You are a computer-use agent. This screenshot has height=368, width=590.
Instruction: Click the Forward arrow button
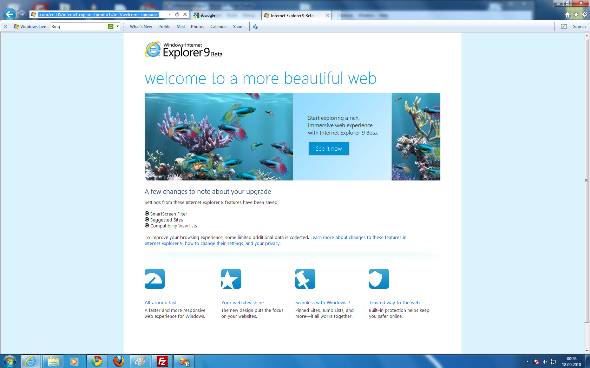point(21,14)
